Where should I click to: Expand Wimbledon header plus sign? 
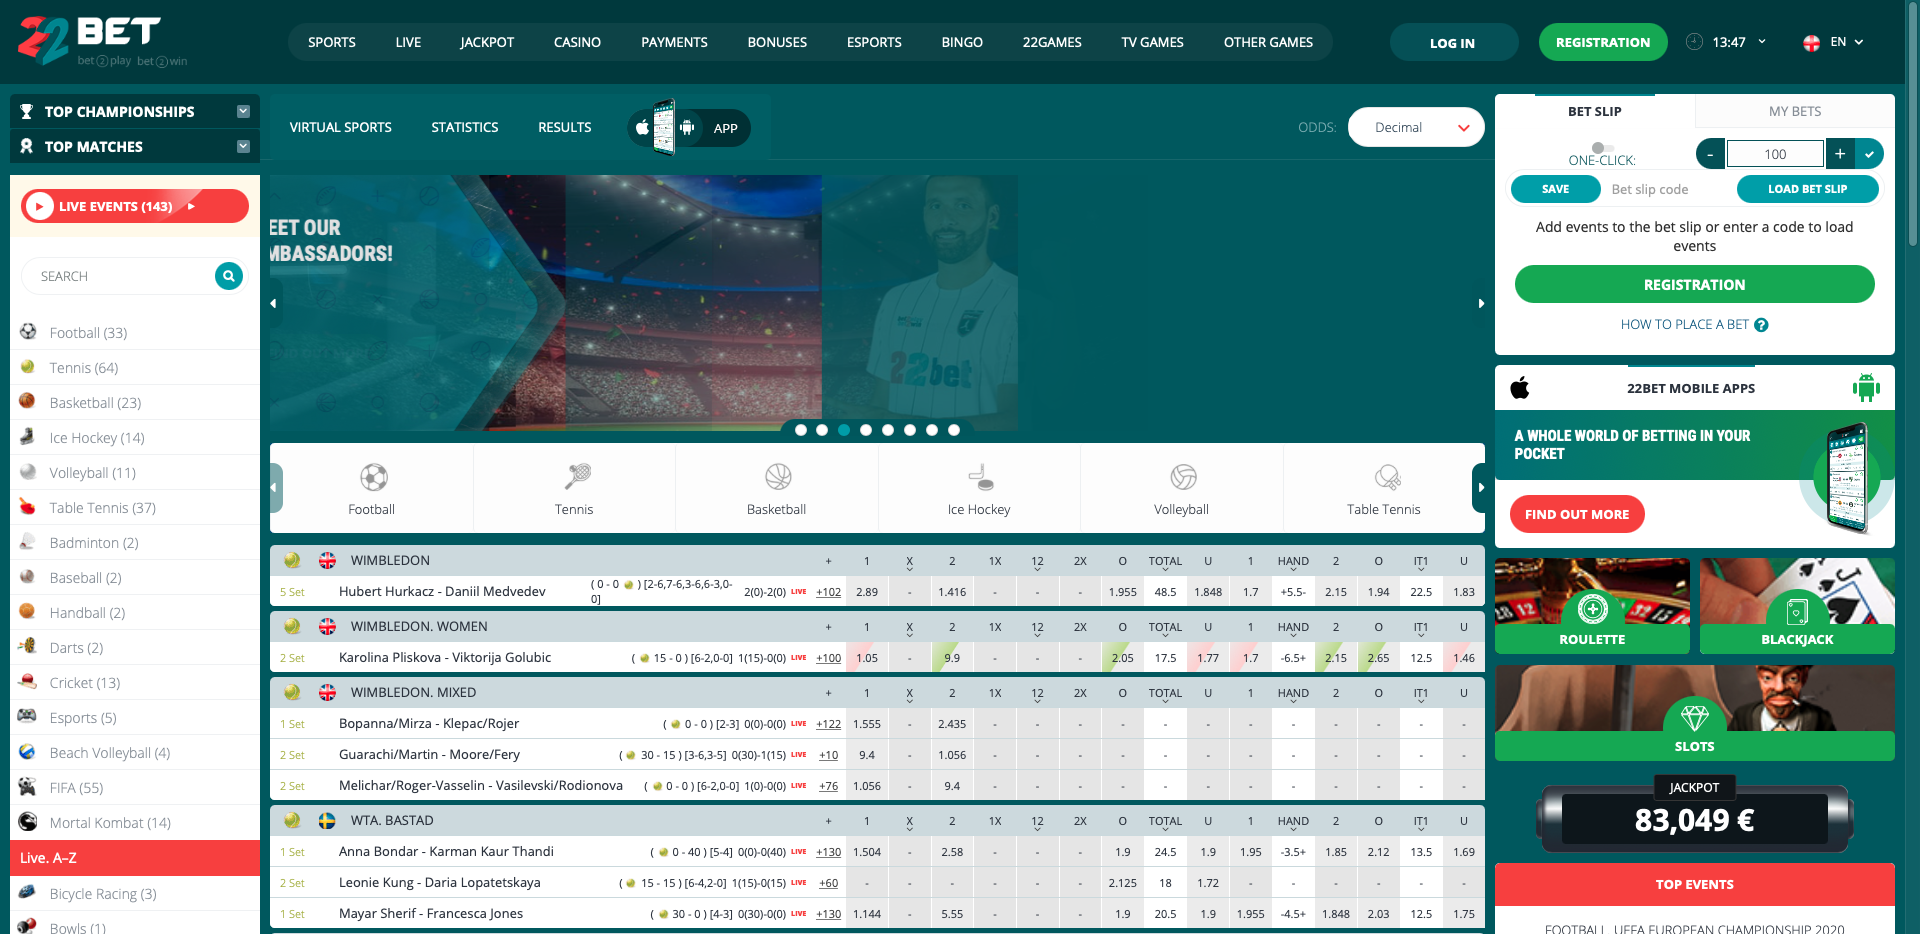coord(828,561)
